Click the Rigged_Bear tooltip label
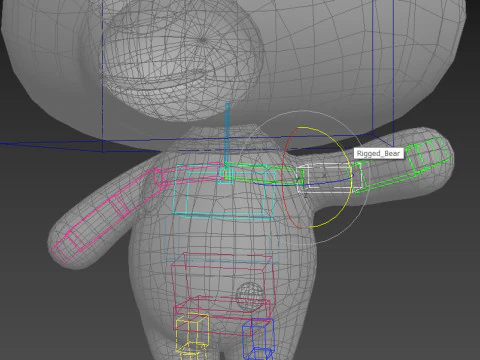The height and width of the screenshot is (360, 480). tap(379, 153)
